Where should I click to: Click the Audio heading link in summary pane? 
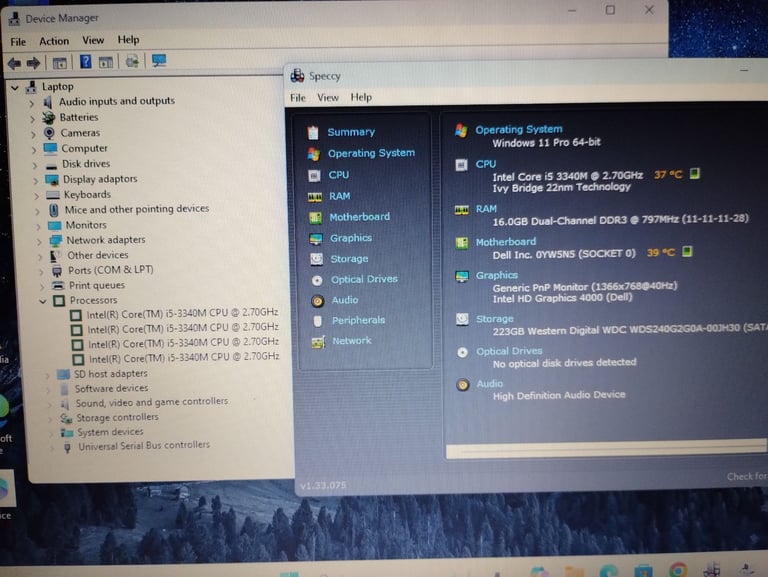[490, 384]
